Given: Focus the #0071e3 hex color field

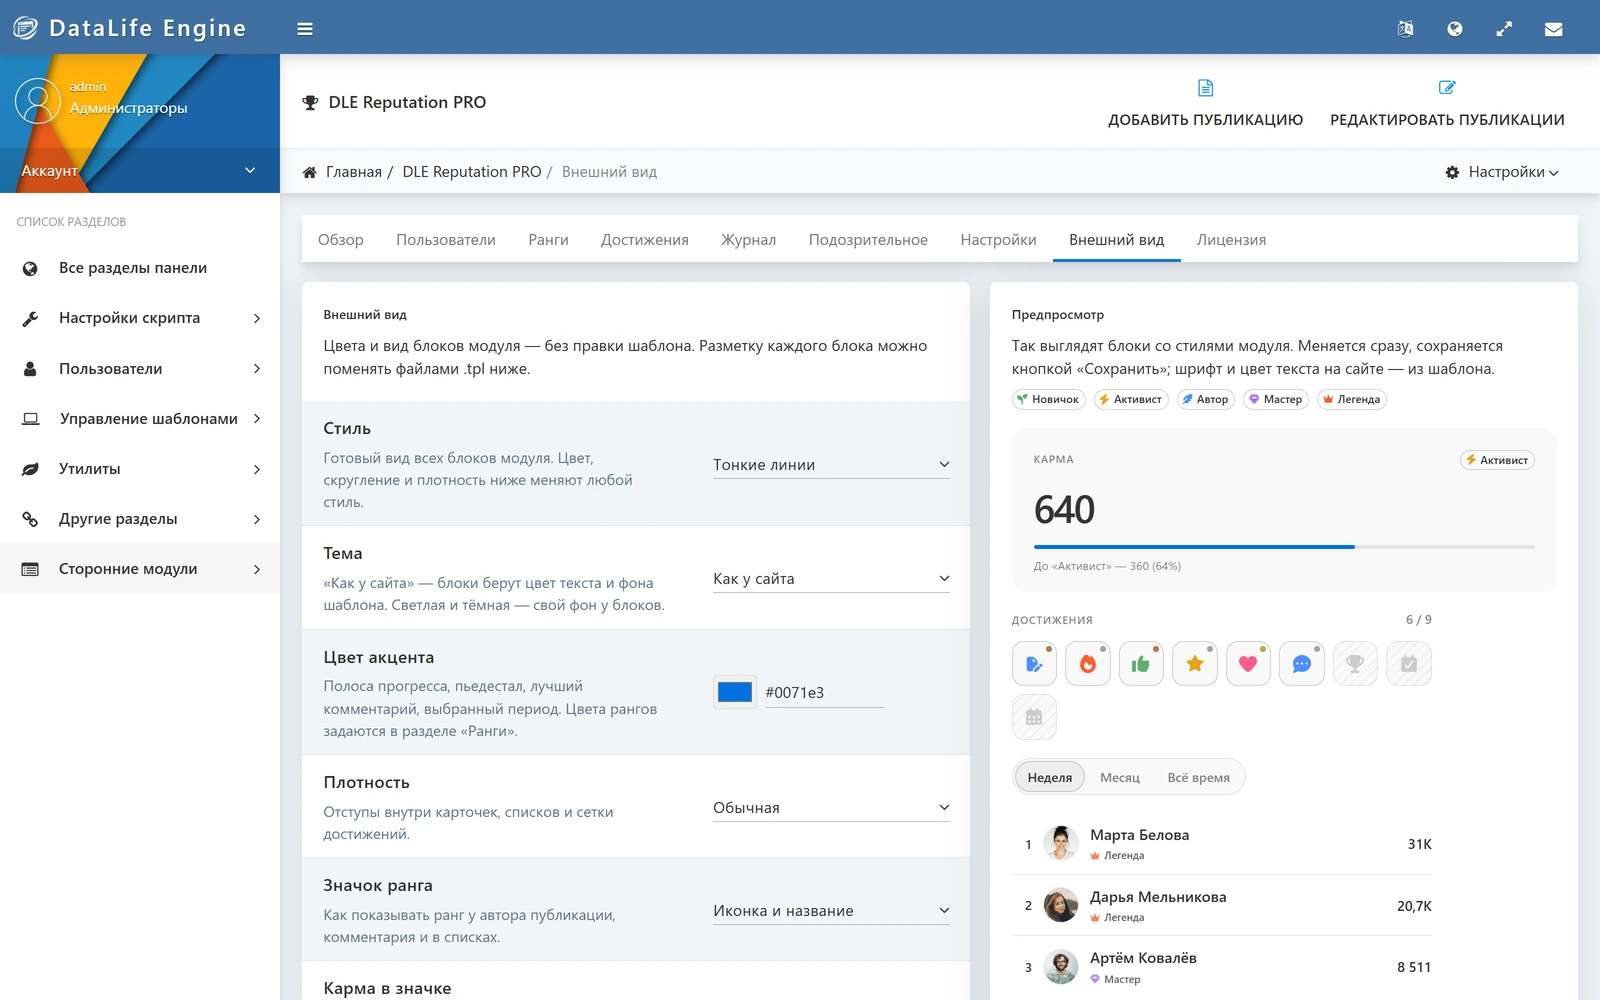Looking at the screenshot, I should click(x=824, y=693).
